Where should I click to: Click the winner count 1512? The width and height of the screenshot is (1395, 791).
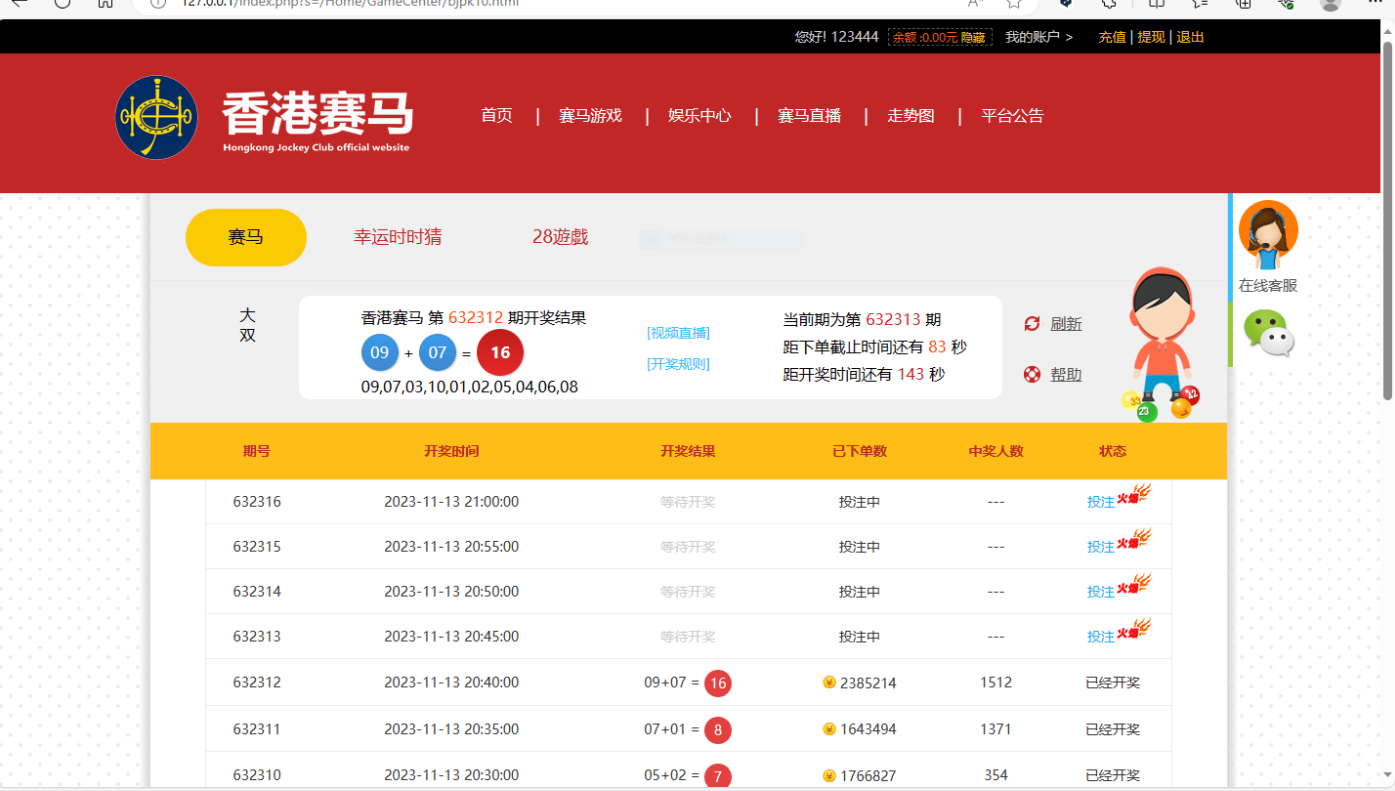[x=996, y=683]
